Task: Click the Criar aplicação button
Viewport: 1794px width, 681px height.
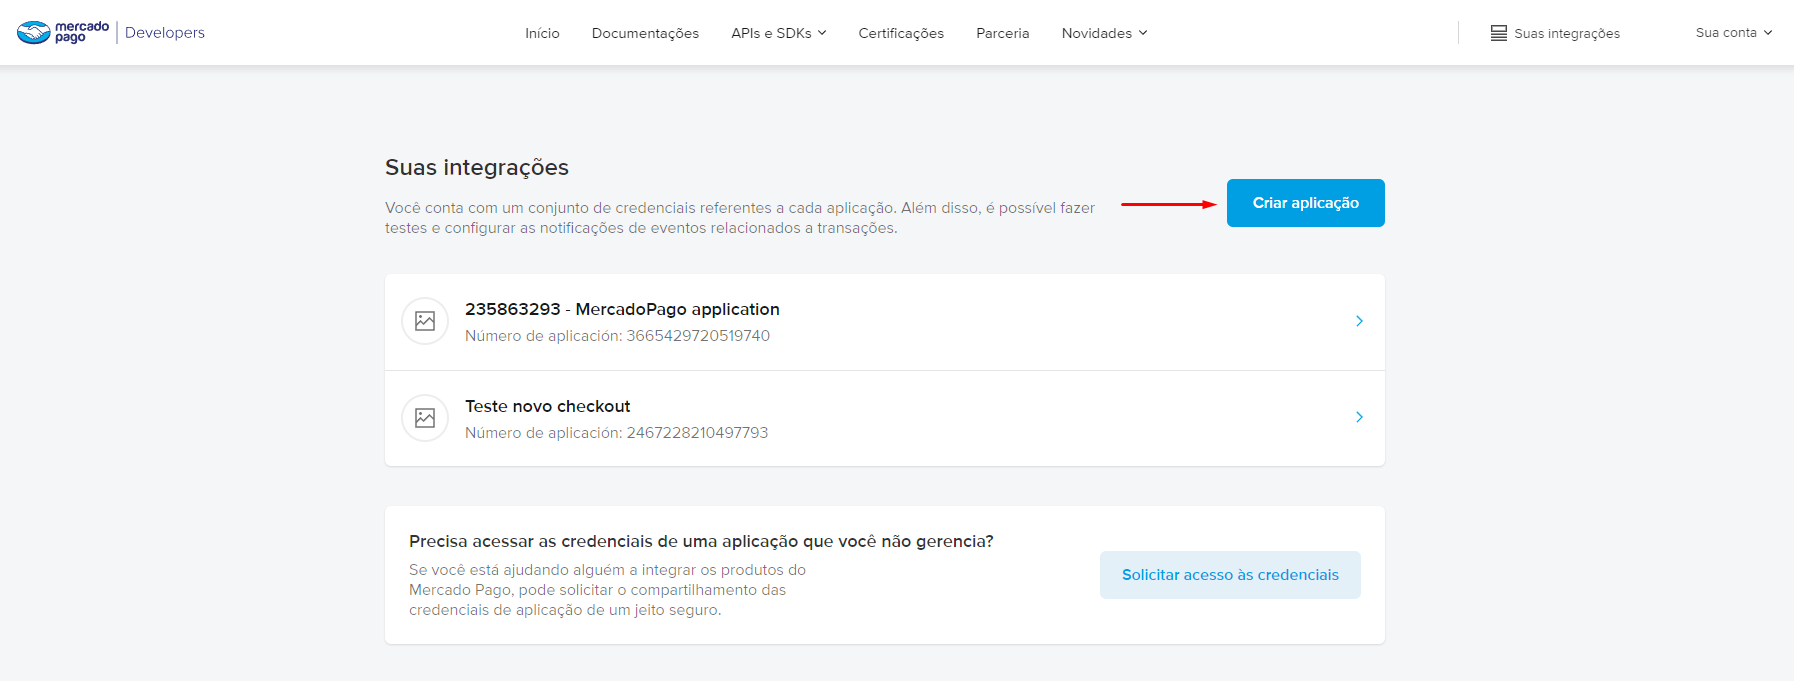Action: click(1305, 203)
